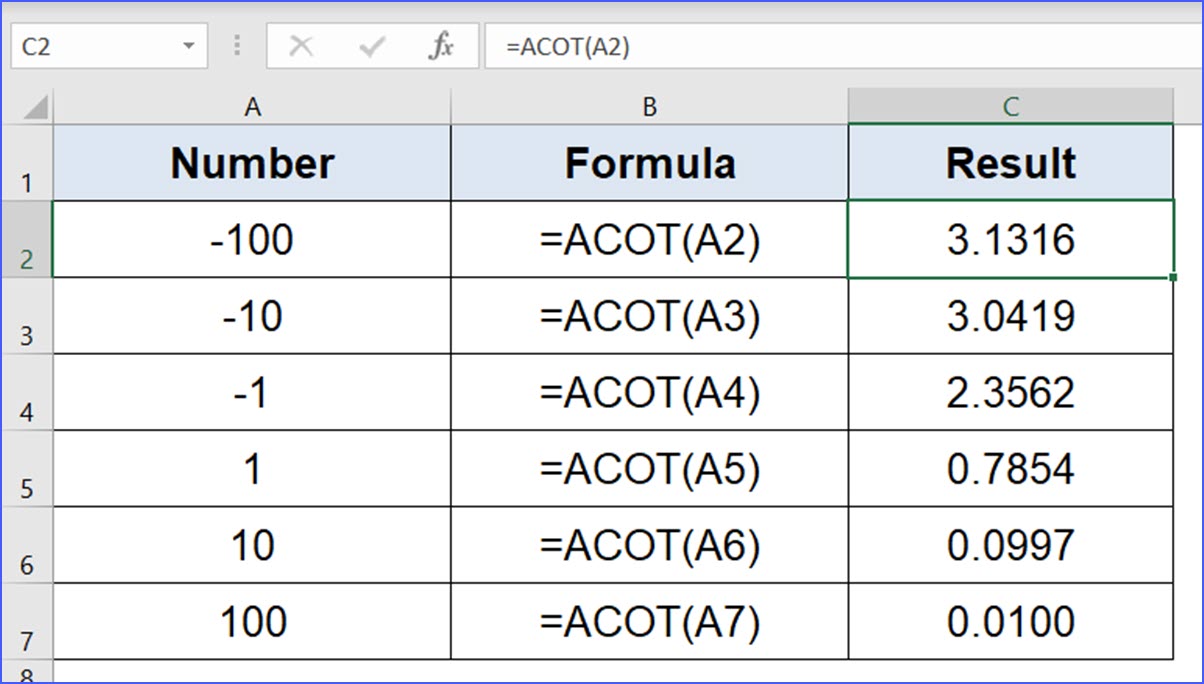Select the Number header cell
The image size is (1204, 684).
point(252,162)
